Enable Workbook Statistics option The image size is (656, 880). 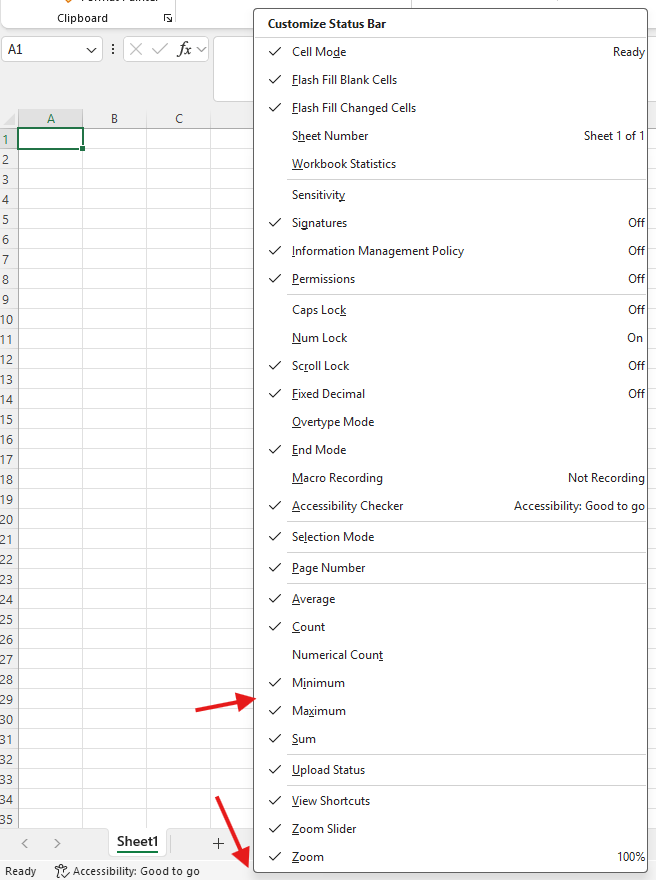(450, 164)
